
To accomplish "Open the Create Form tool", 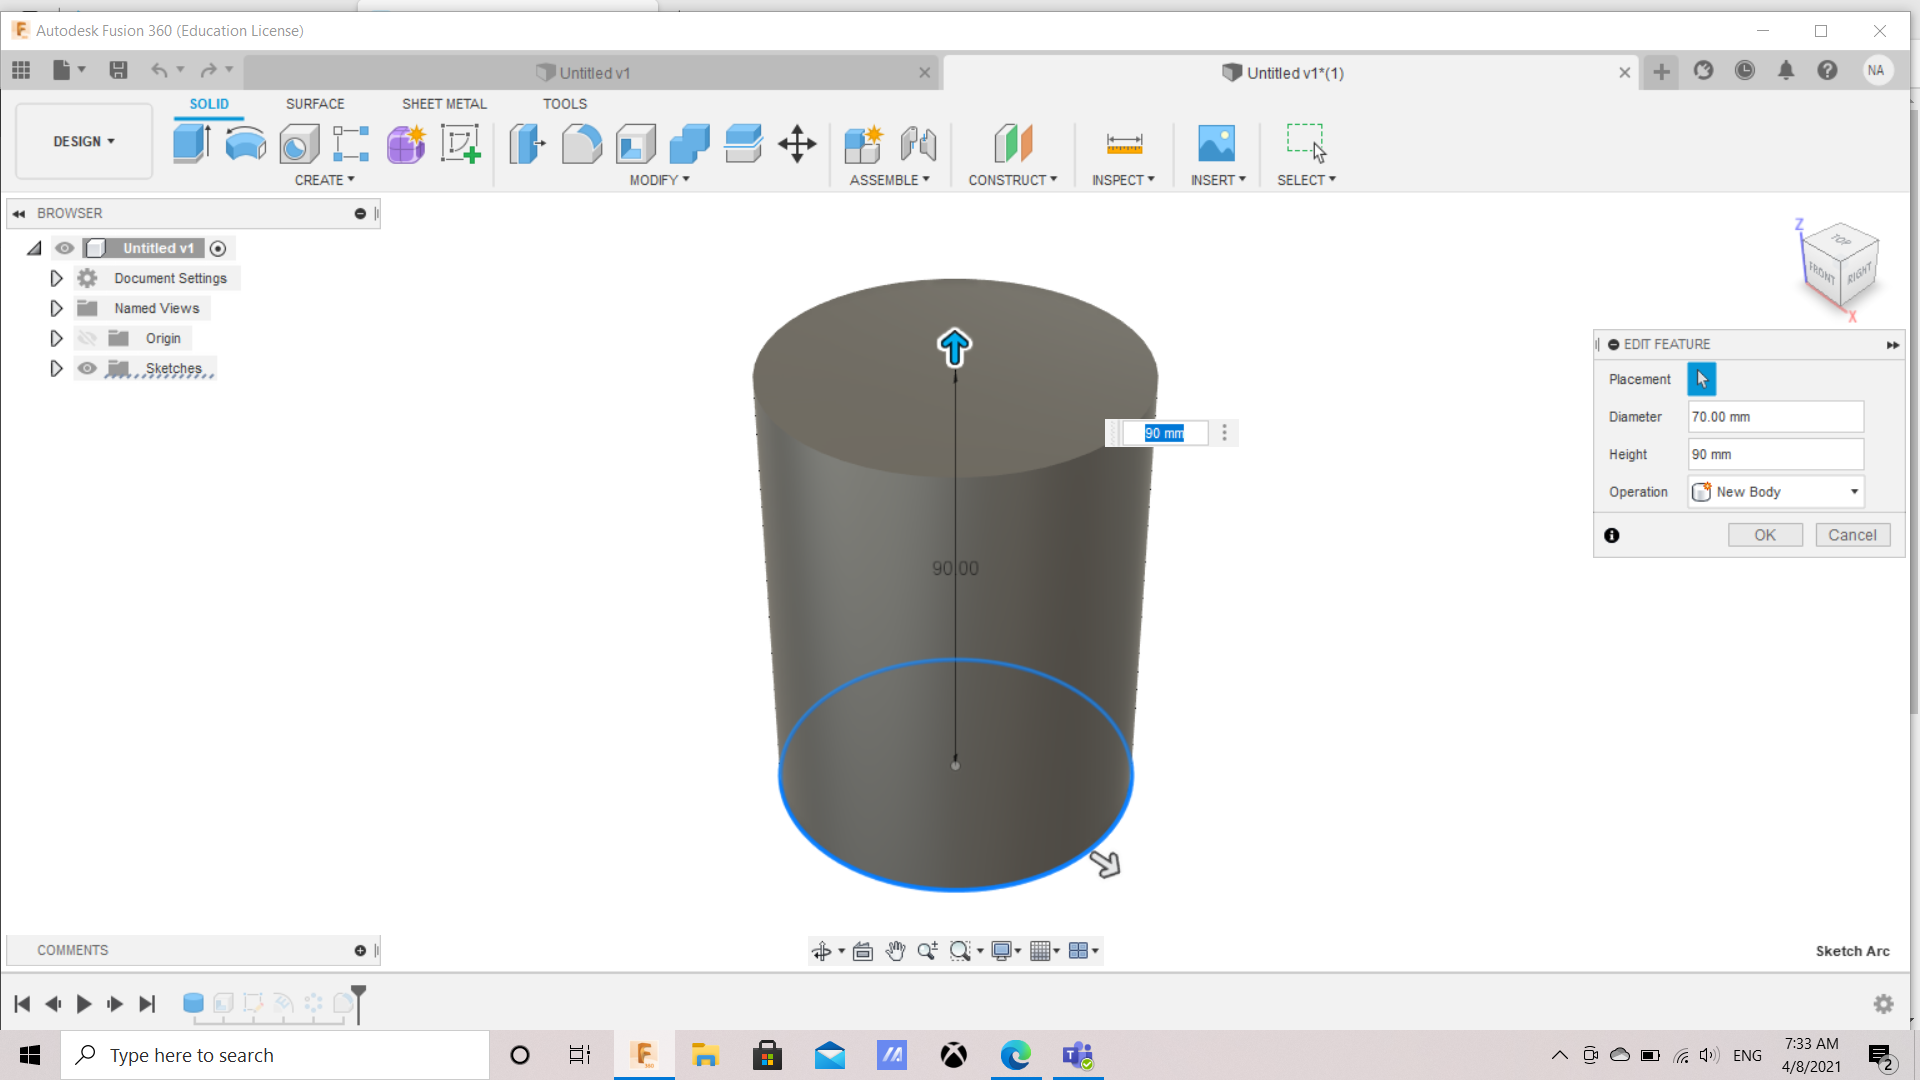I will click(406, 143).
